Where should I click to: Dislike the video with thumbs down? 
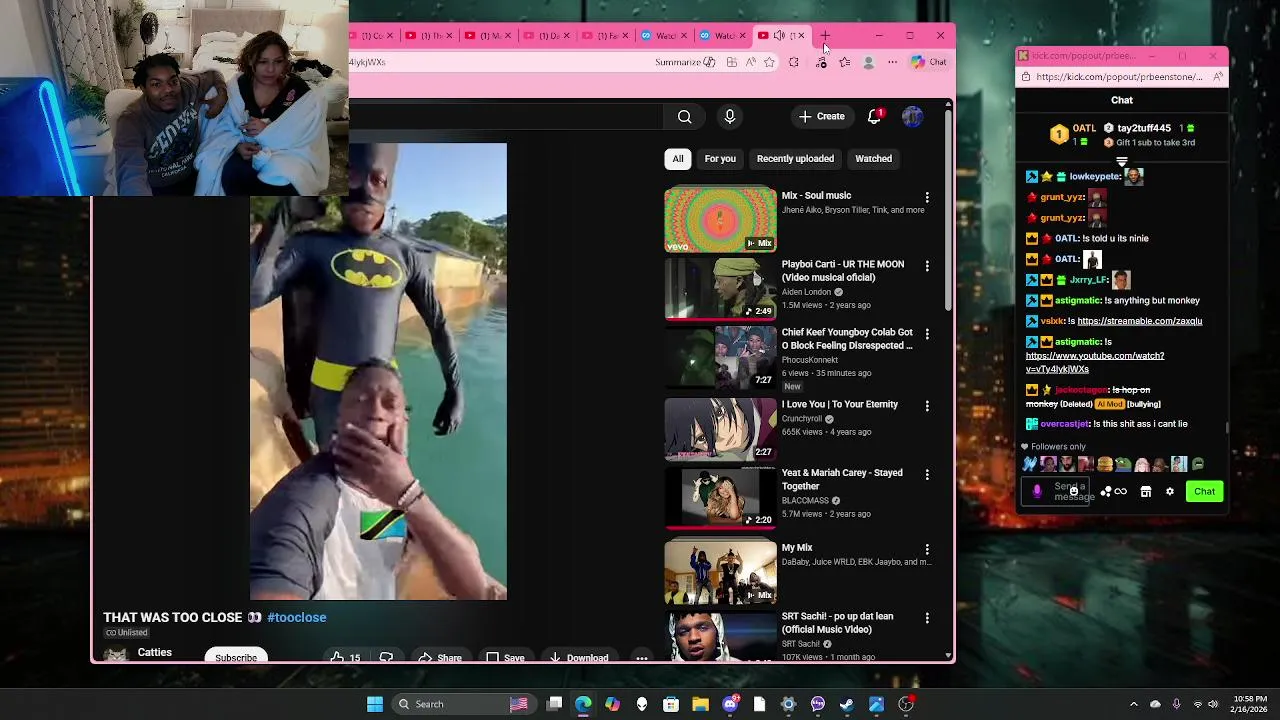[386, 657]
